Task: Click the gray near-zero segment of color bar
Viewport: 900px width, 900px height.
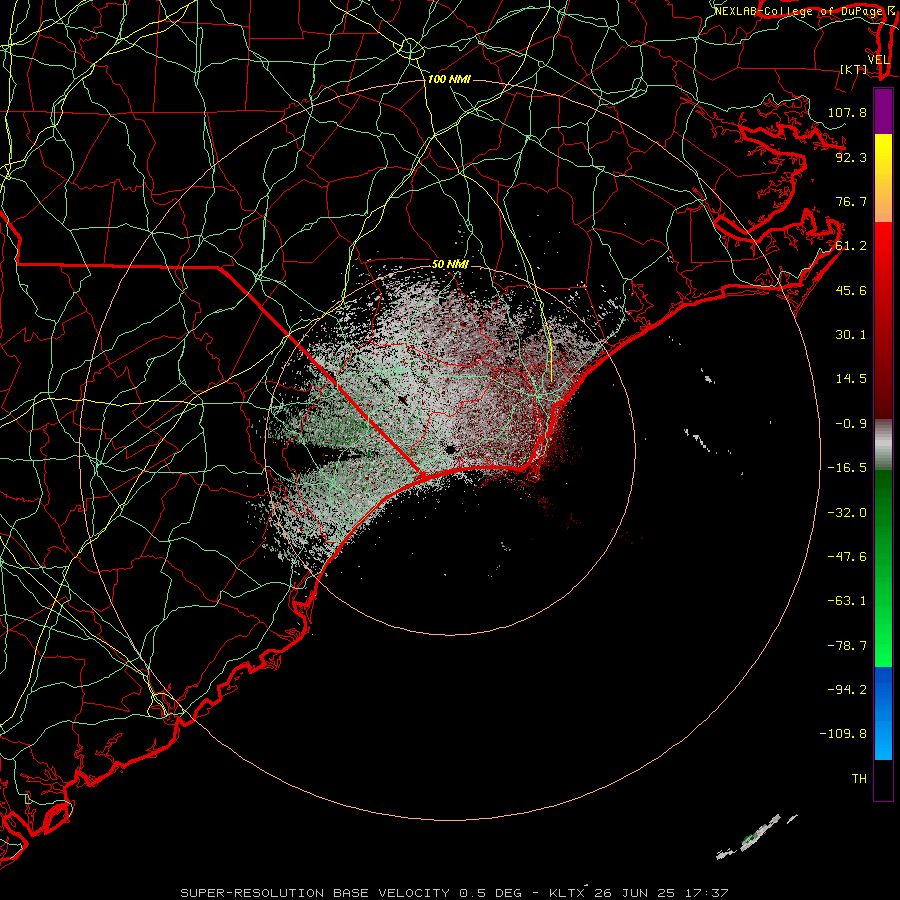Action: pos(883,444)
